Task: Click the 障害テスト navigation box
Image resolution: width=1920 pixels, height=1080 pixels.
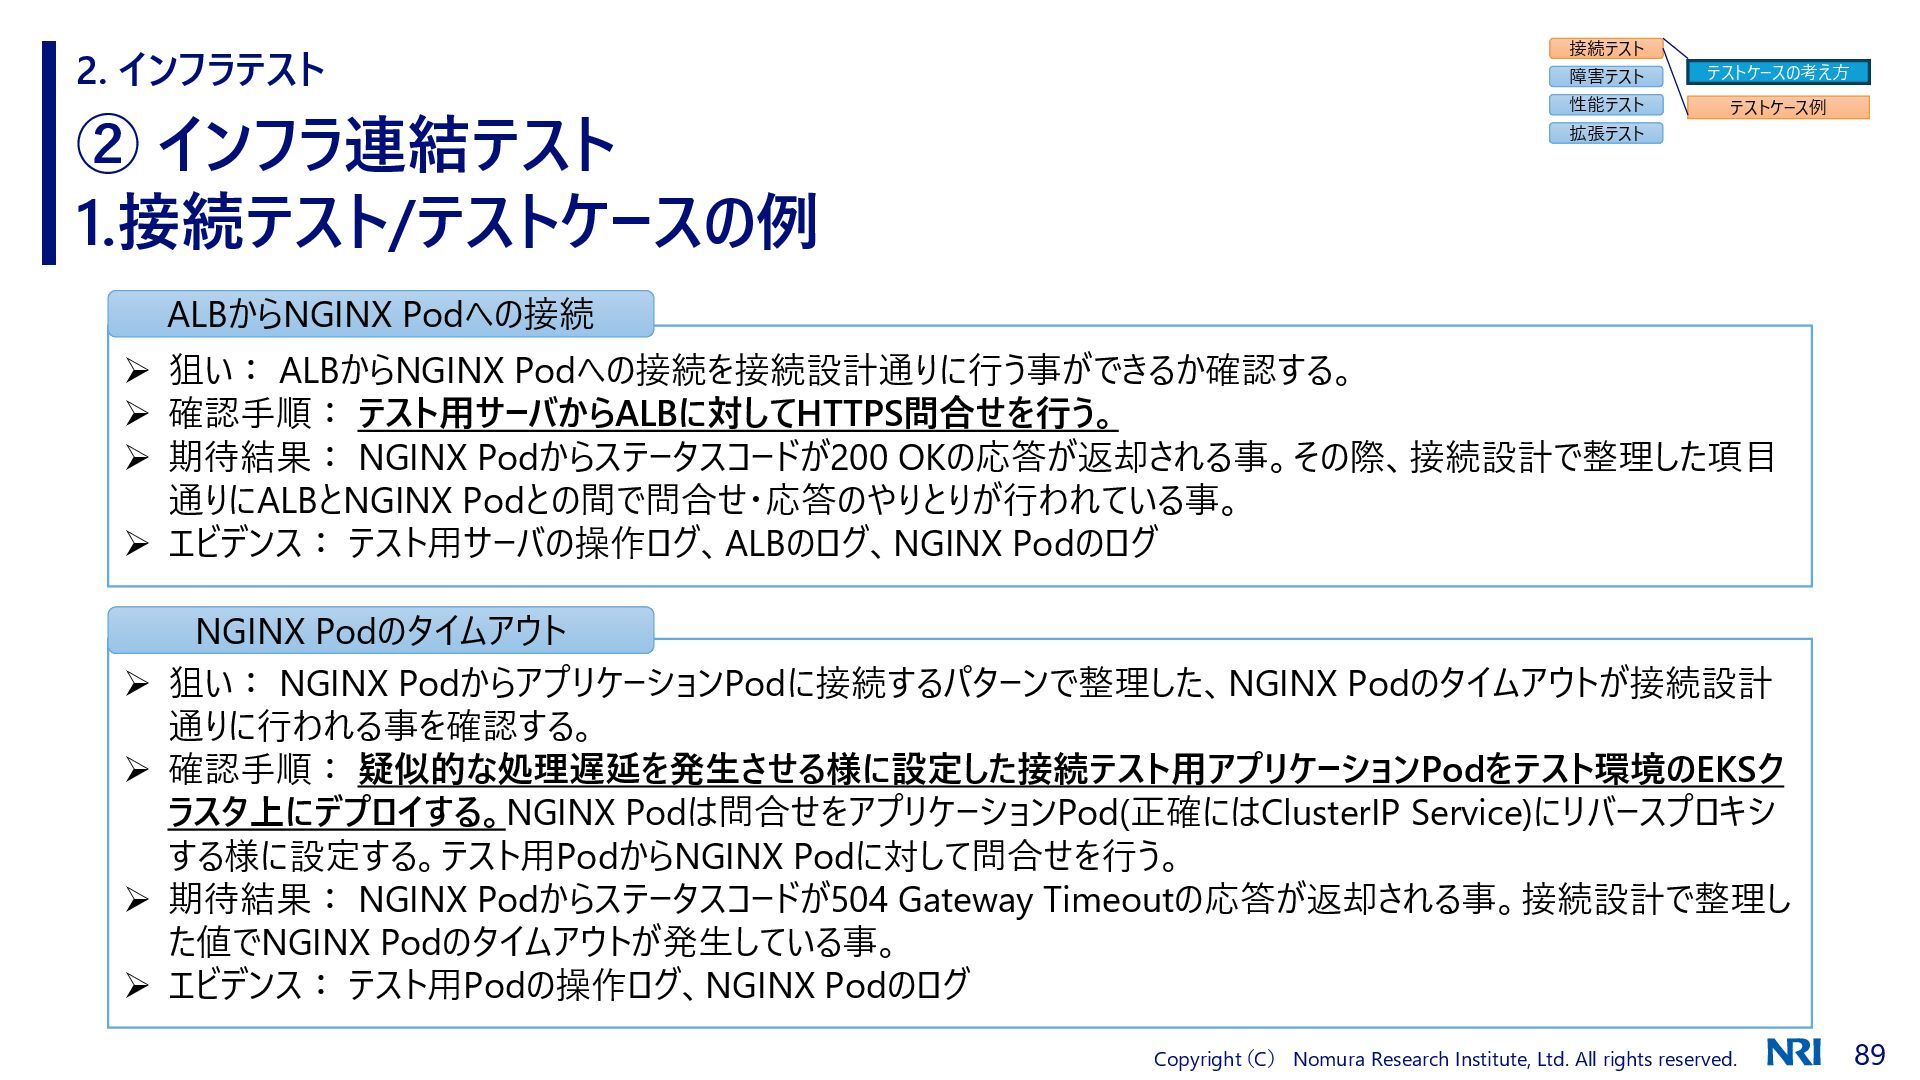Action: (1605, 76)
